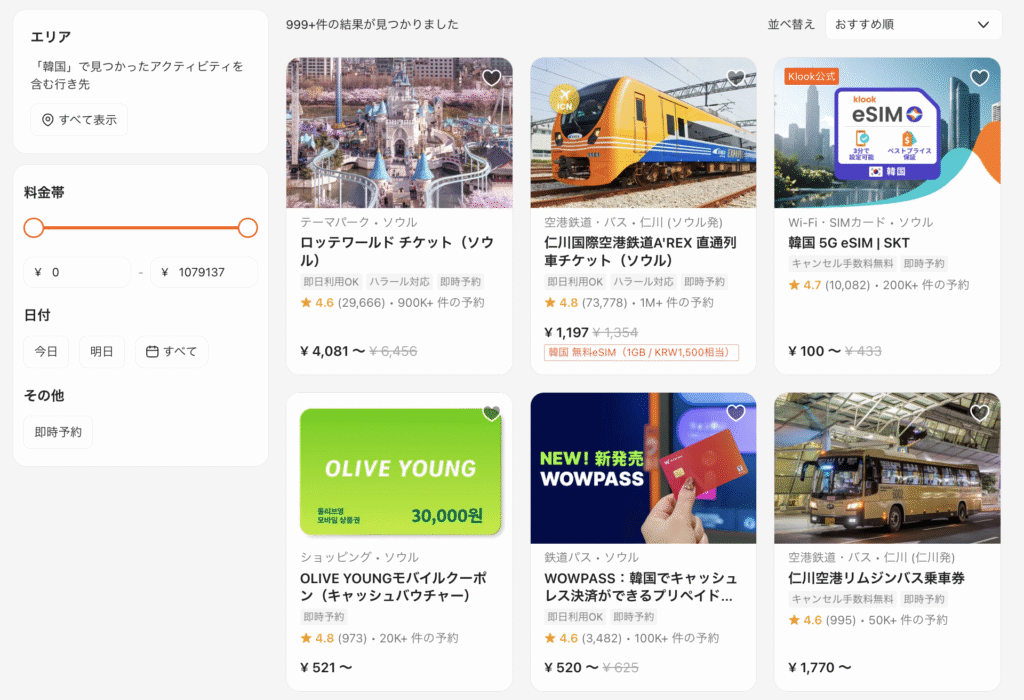Screen dimensions: 1024x700
Task: Click the location pin icon in すべて表示
Action: [48, 119]
